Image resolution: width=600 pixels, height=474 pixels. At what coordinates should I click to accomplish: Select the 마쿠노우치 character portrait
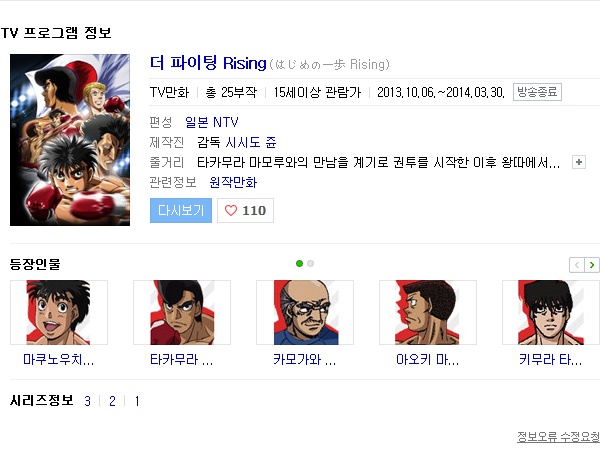59,312
